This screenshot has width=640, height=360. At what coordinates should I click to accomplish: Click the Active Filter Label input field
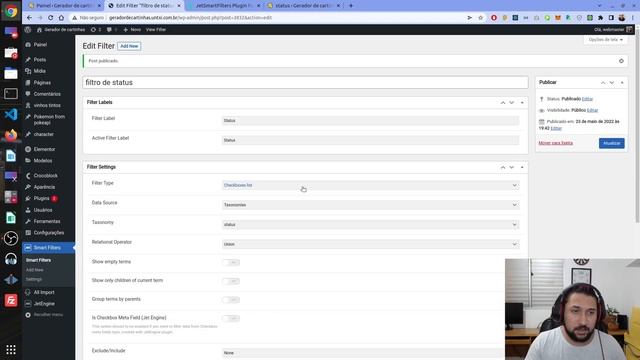click(370, 140)
